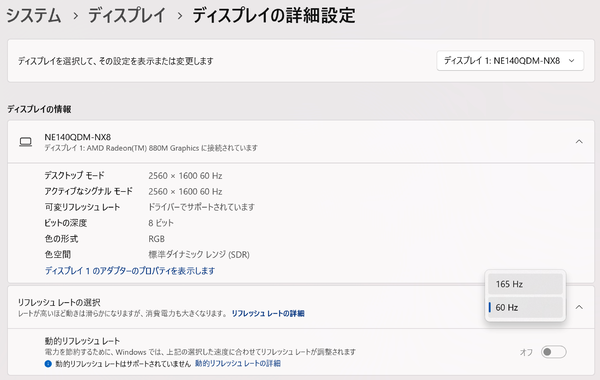Collapse the リフレッシュ レートの選択 section chevron
Image resolution: width=600 pixels, height=380 pixels.
(579, 307)
